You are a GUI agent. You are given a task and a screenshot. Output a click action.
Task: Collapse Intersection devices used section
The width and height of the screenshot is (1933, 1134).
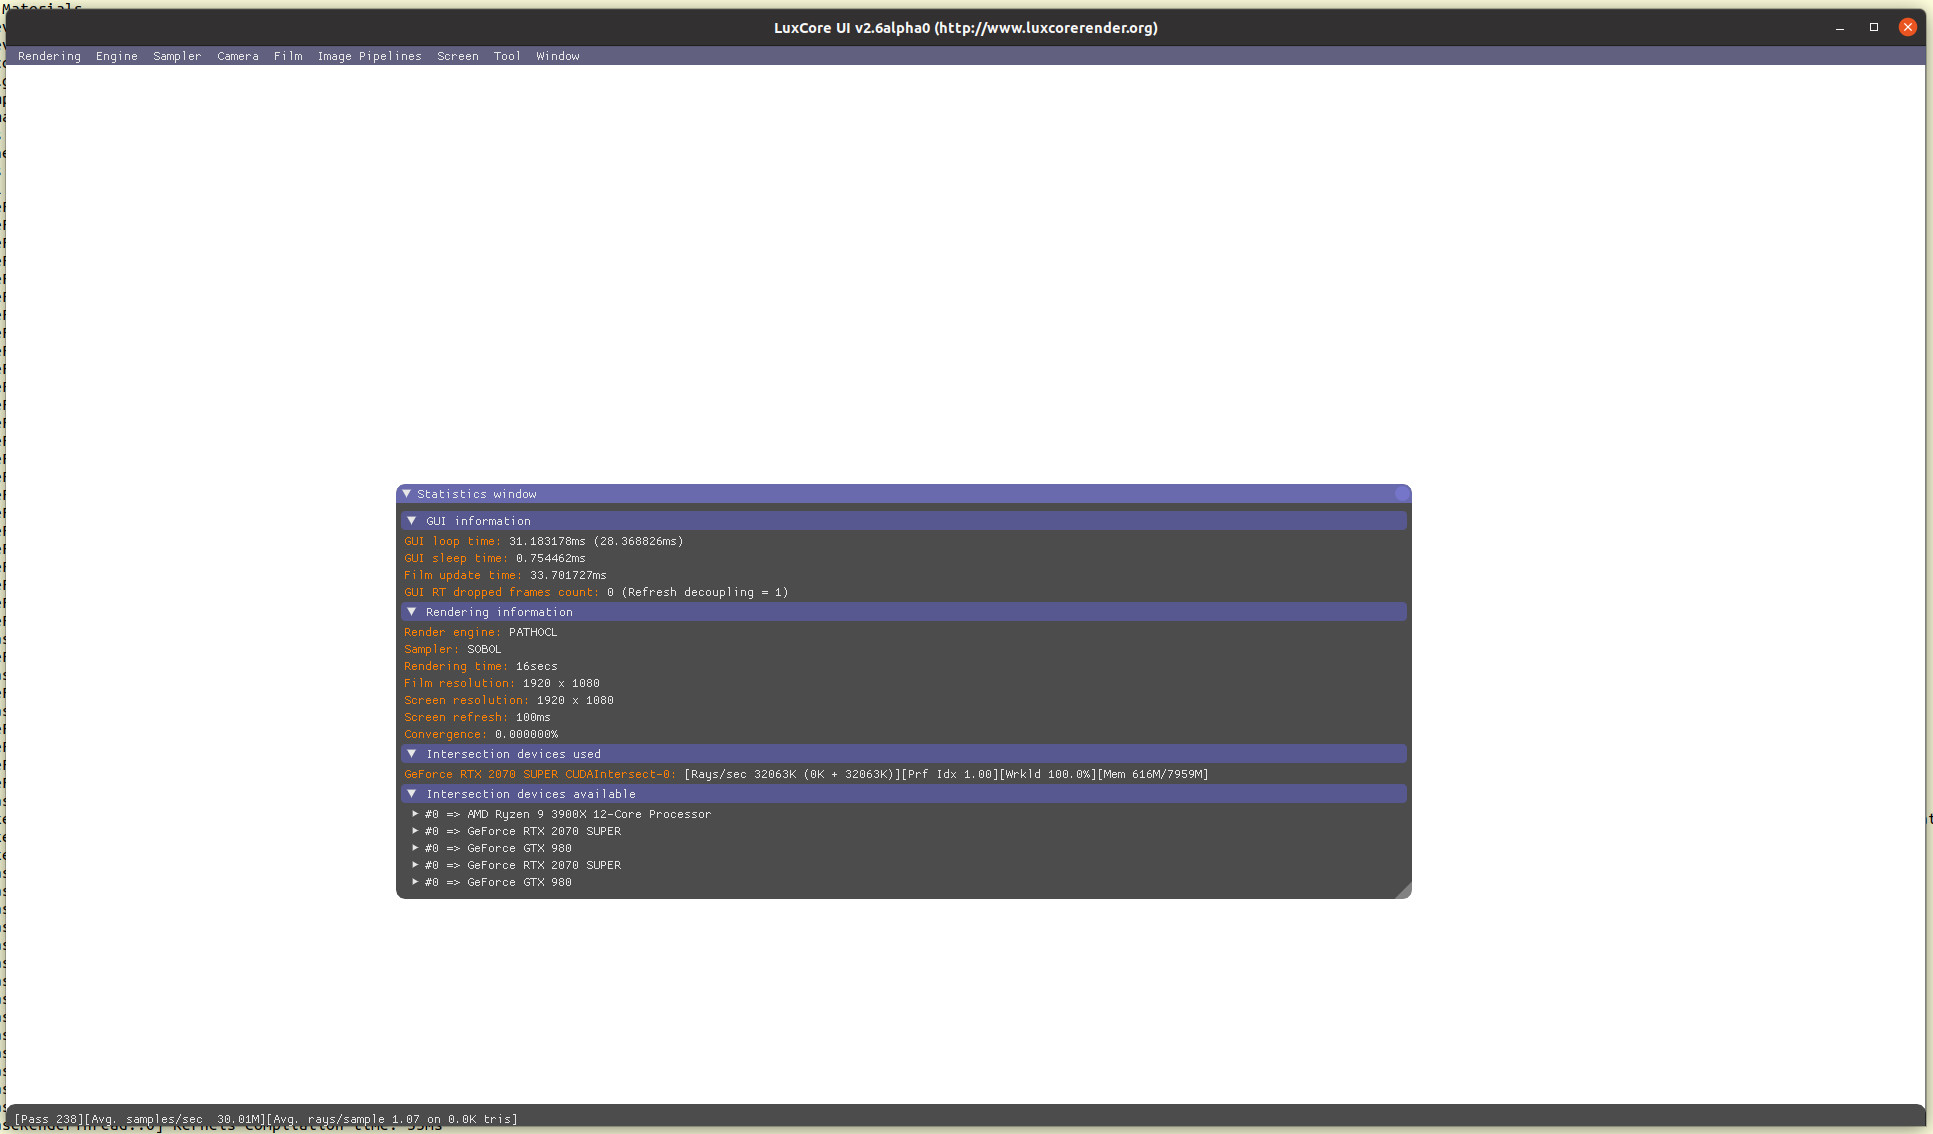[412, 754]
